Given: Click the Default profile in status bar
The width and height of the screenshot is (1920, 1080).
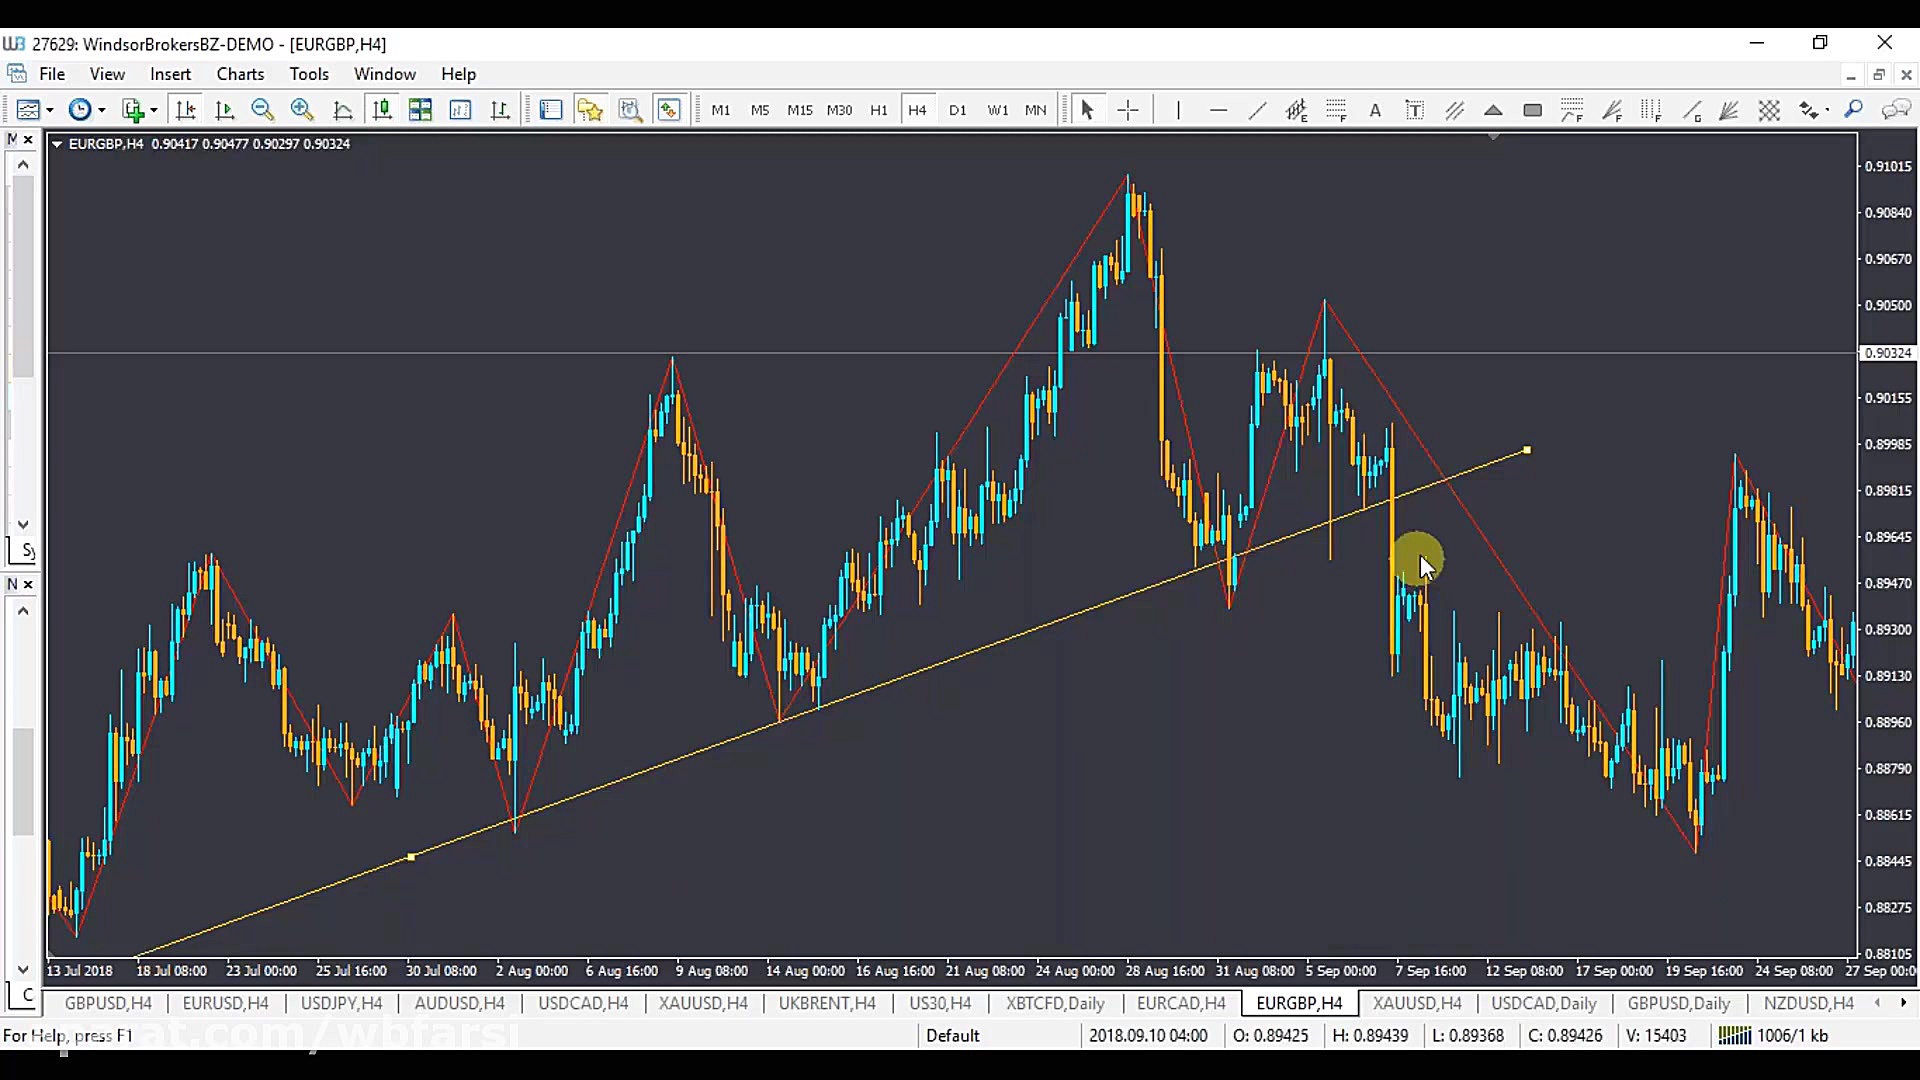Looking at the screenshot, I should (x=952, y=1035).
